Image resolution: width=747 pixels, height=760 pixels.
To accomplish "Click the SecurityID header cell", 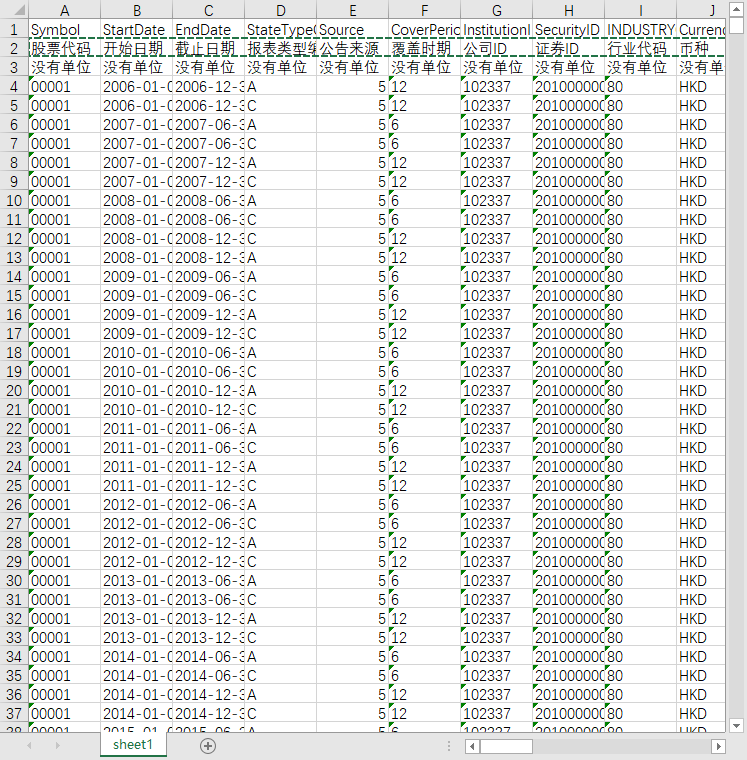I will (569, 30).
